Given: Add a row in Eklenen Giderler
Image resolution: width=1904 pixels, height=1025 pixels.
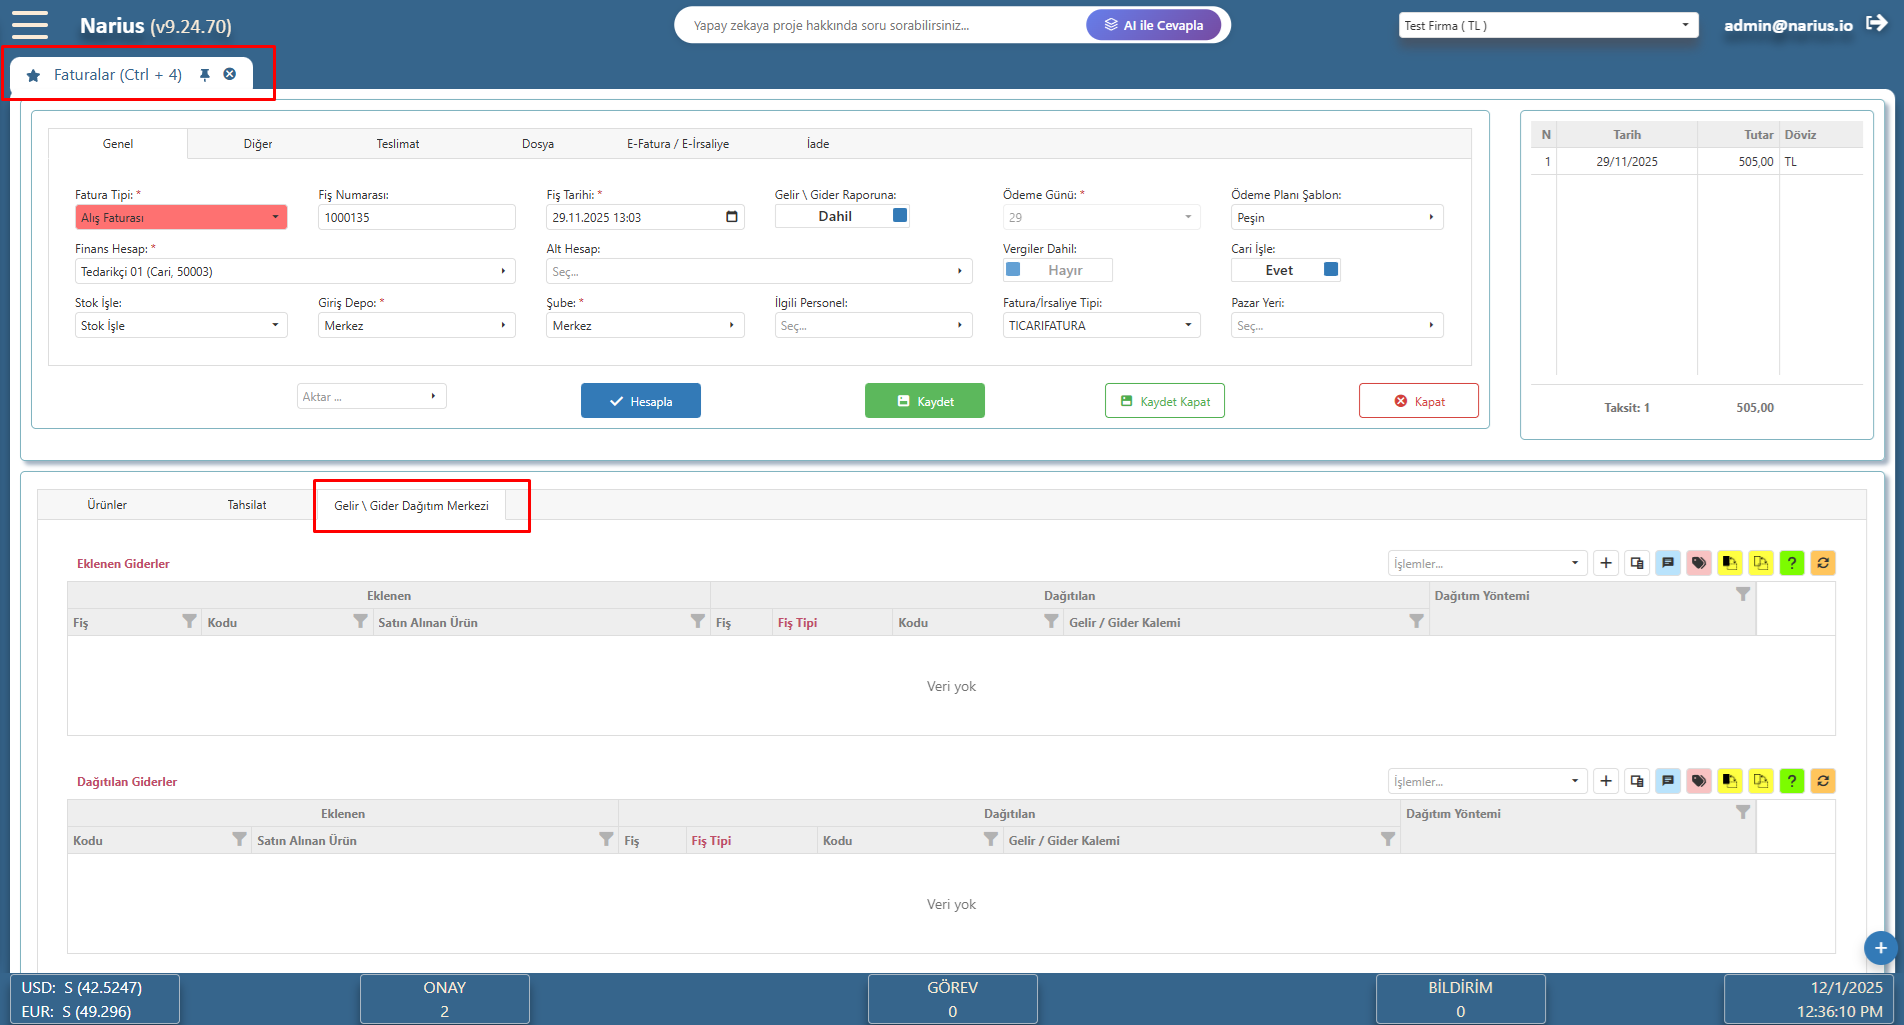Looking at the screenshot, I should [x=1606, y=563].
